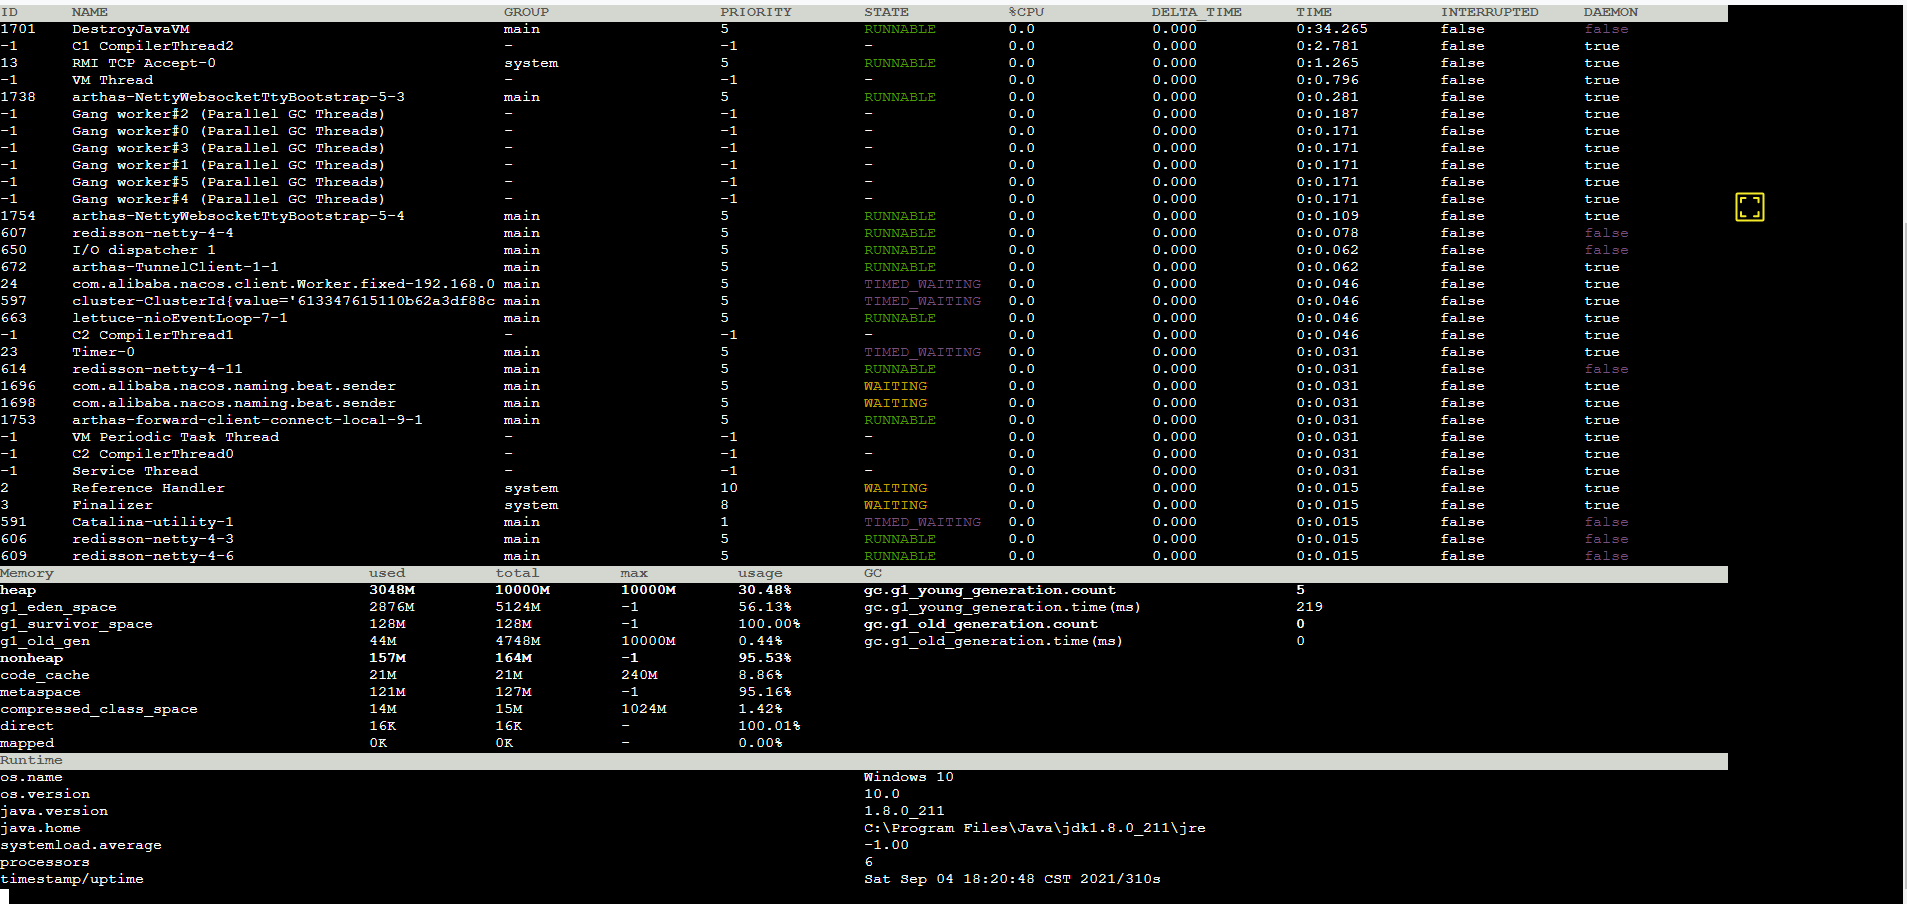Image resolution: width=1907 pixels, height=904 pixels.
Task: Select the Finalizer thread name
Action: click(x=112, y=505)
